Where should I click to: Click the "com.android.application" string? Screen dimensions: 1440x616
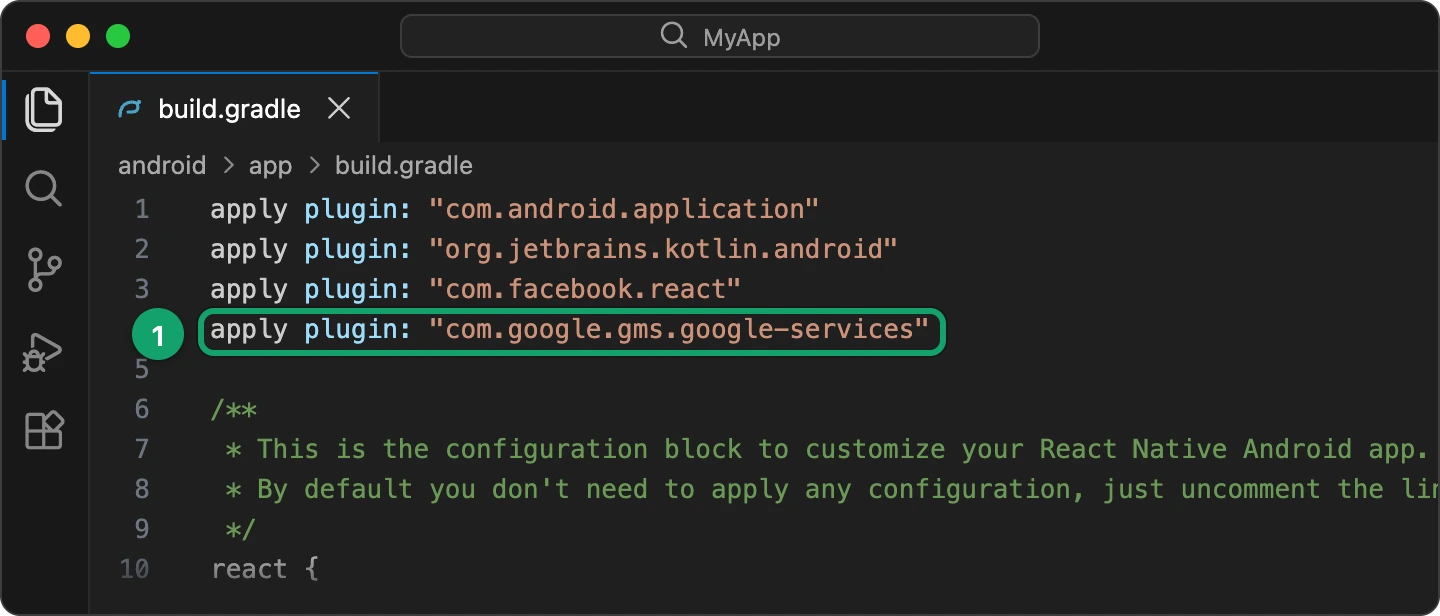coord(624,209)
